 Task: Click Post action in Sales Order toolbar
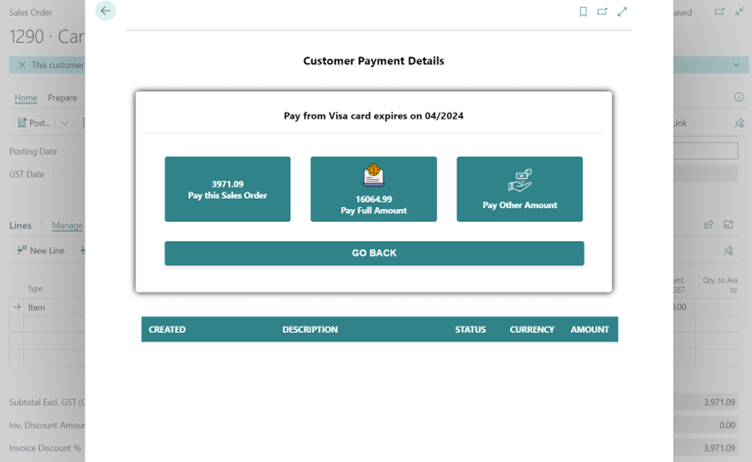pos(34,123)
